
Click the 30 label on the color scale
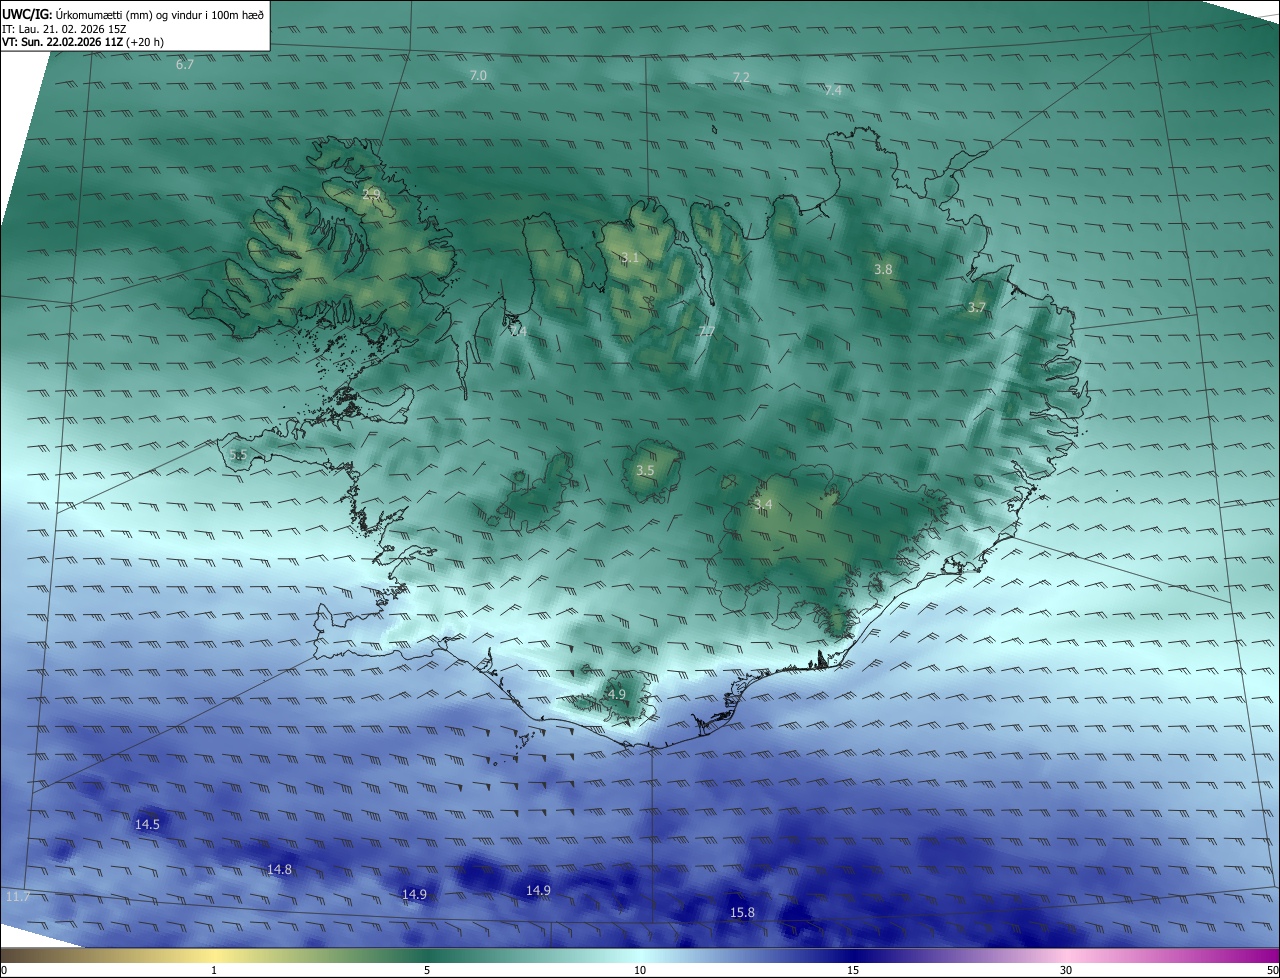click(x=1066, y=970)
